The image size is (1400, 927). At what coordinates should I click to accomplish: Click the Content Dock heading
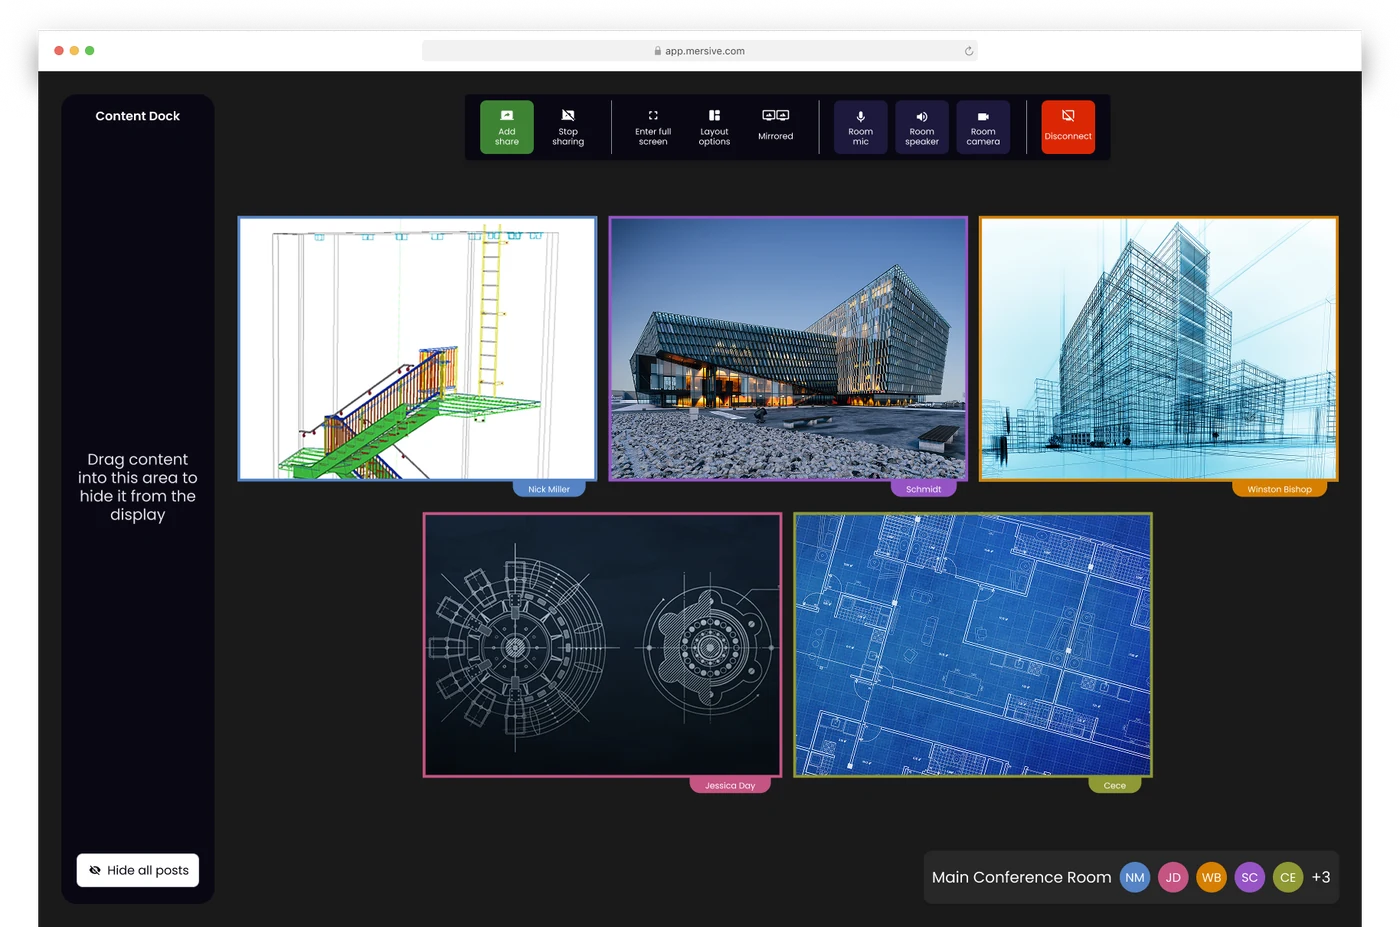138,116
